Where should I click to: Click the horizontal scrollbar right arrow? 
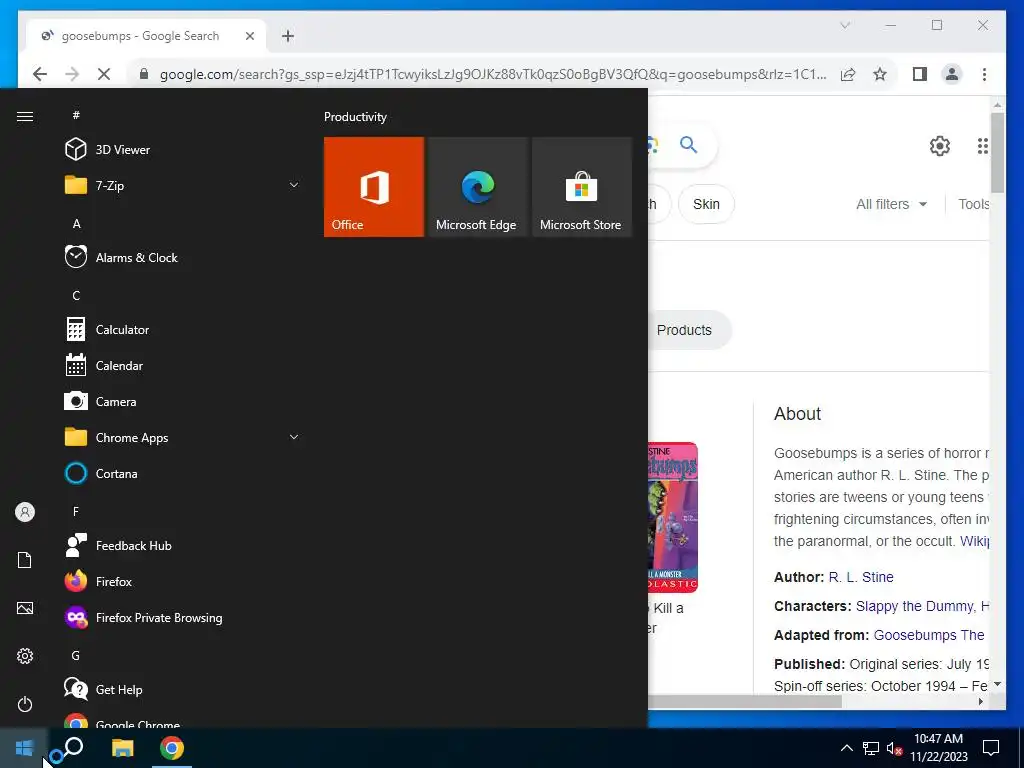click(981, 701)
